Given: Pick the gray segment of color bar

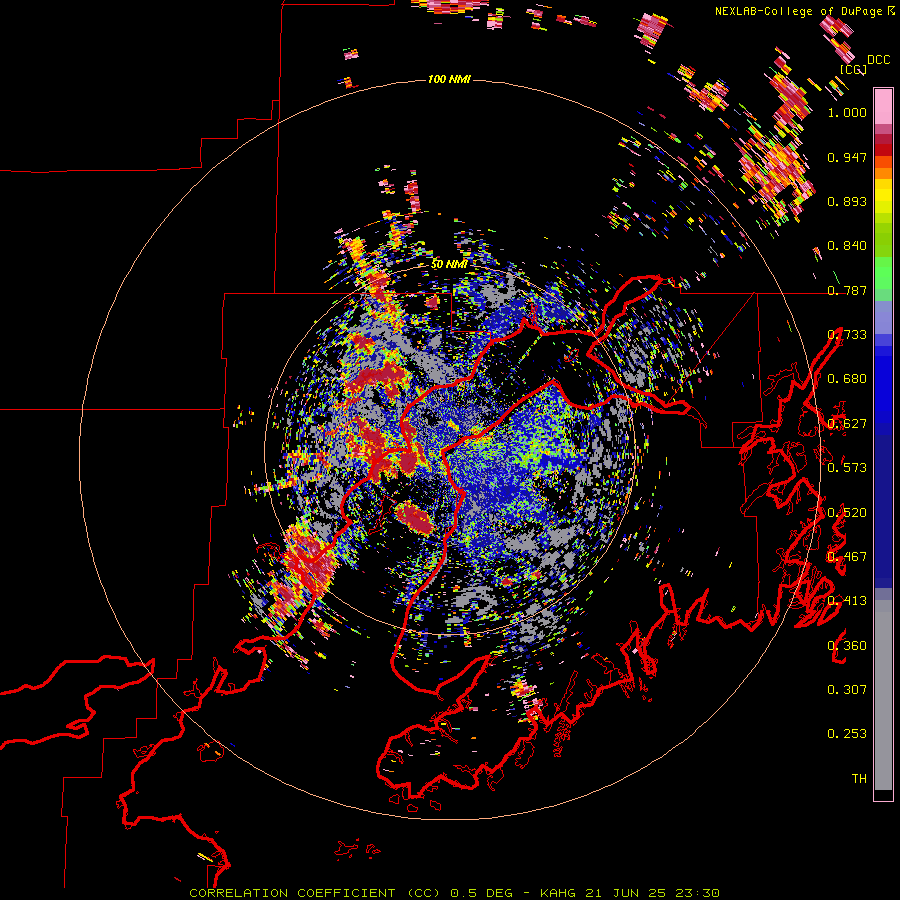Looking at the screenshot, I should 883,695.
